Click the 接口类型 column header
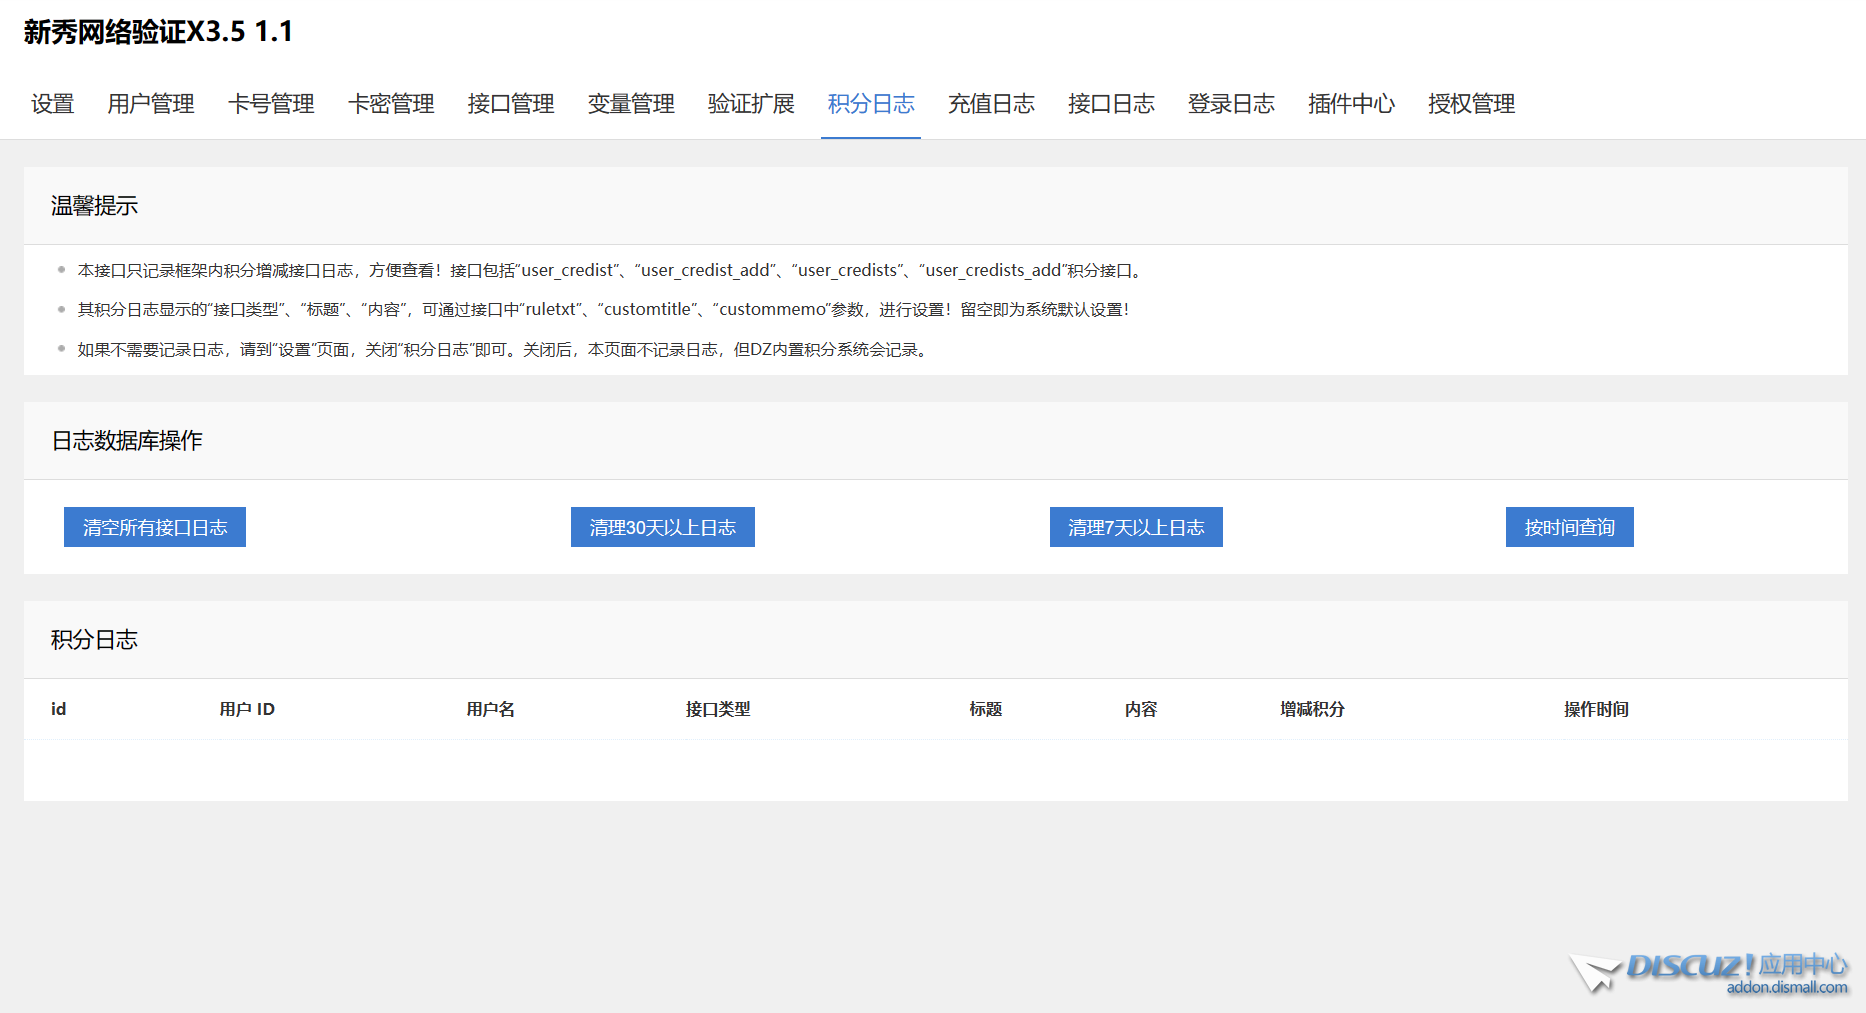The image size is (1866, 1013). pos(718,709)
